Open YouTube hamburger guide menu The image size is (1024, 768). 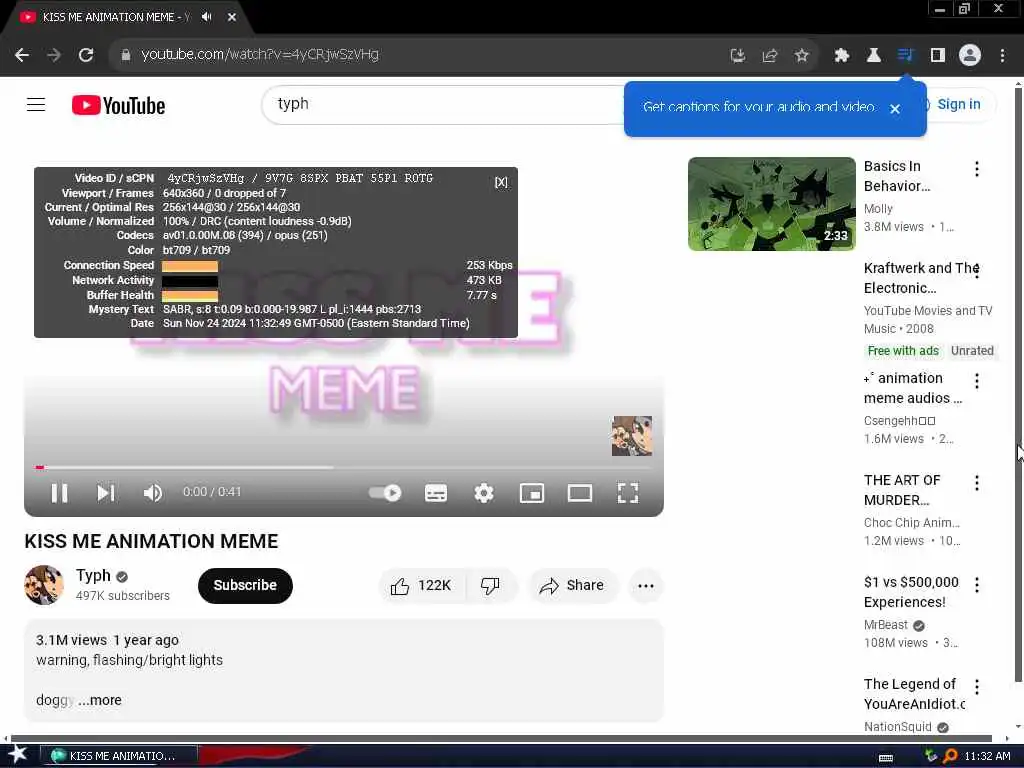coord(36,104)
